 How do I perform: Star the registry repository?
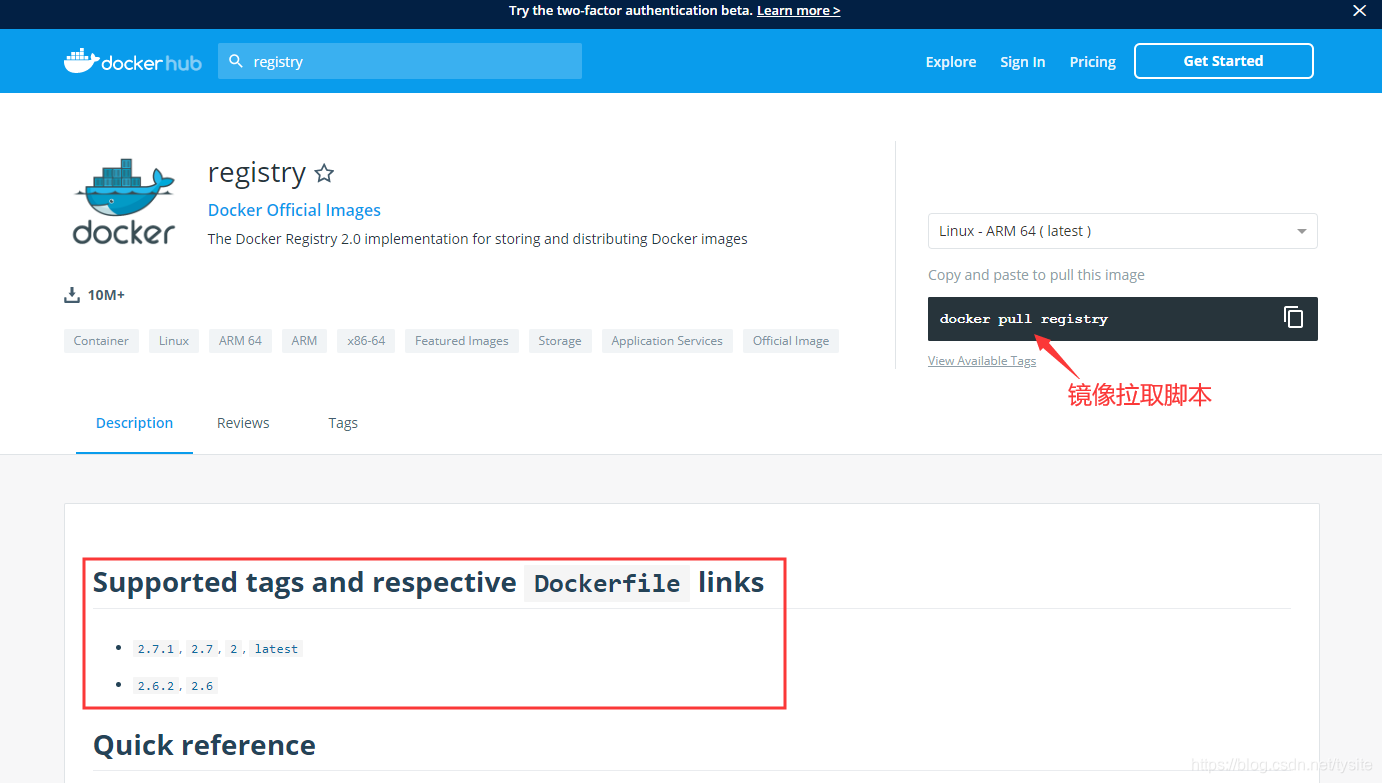click(x=324, y=173)
